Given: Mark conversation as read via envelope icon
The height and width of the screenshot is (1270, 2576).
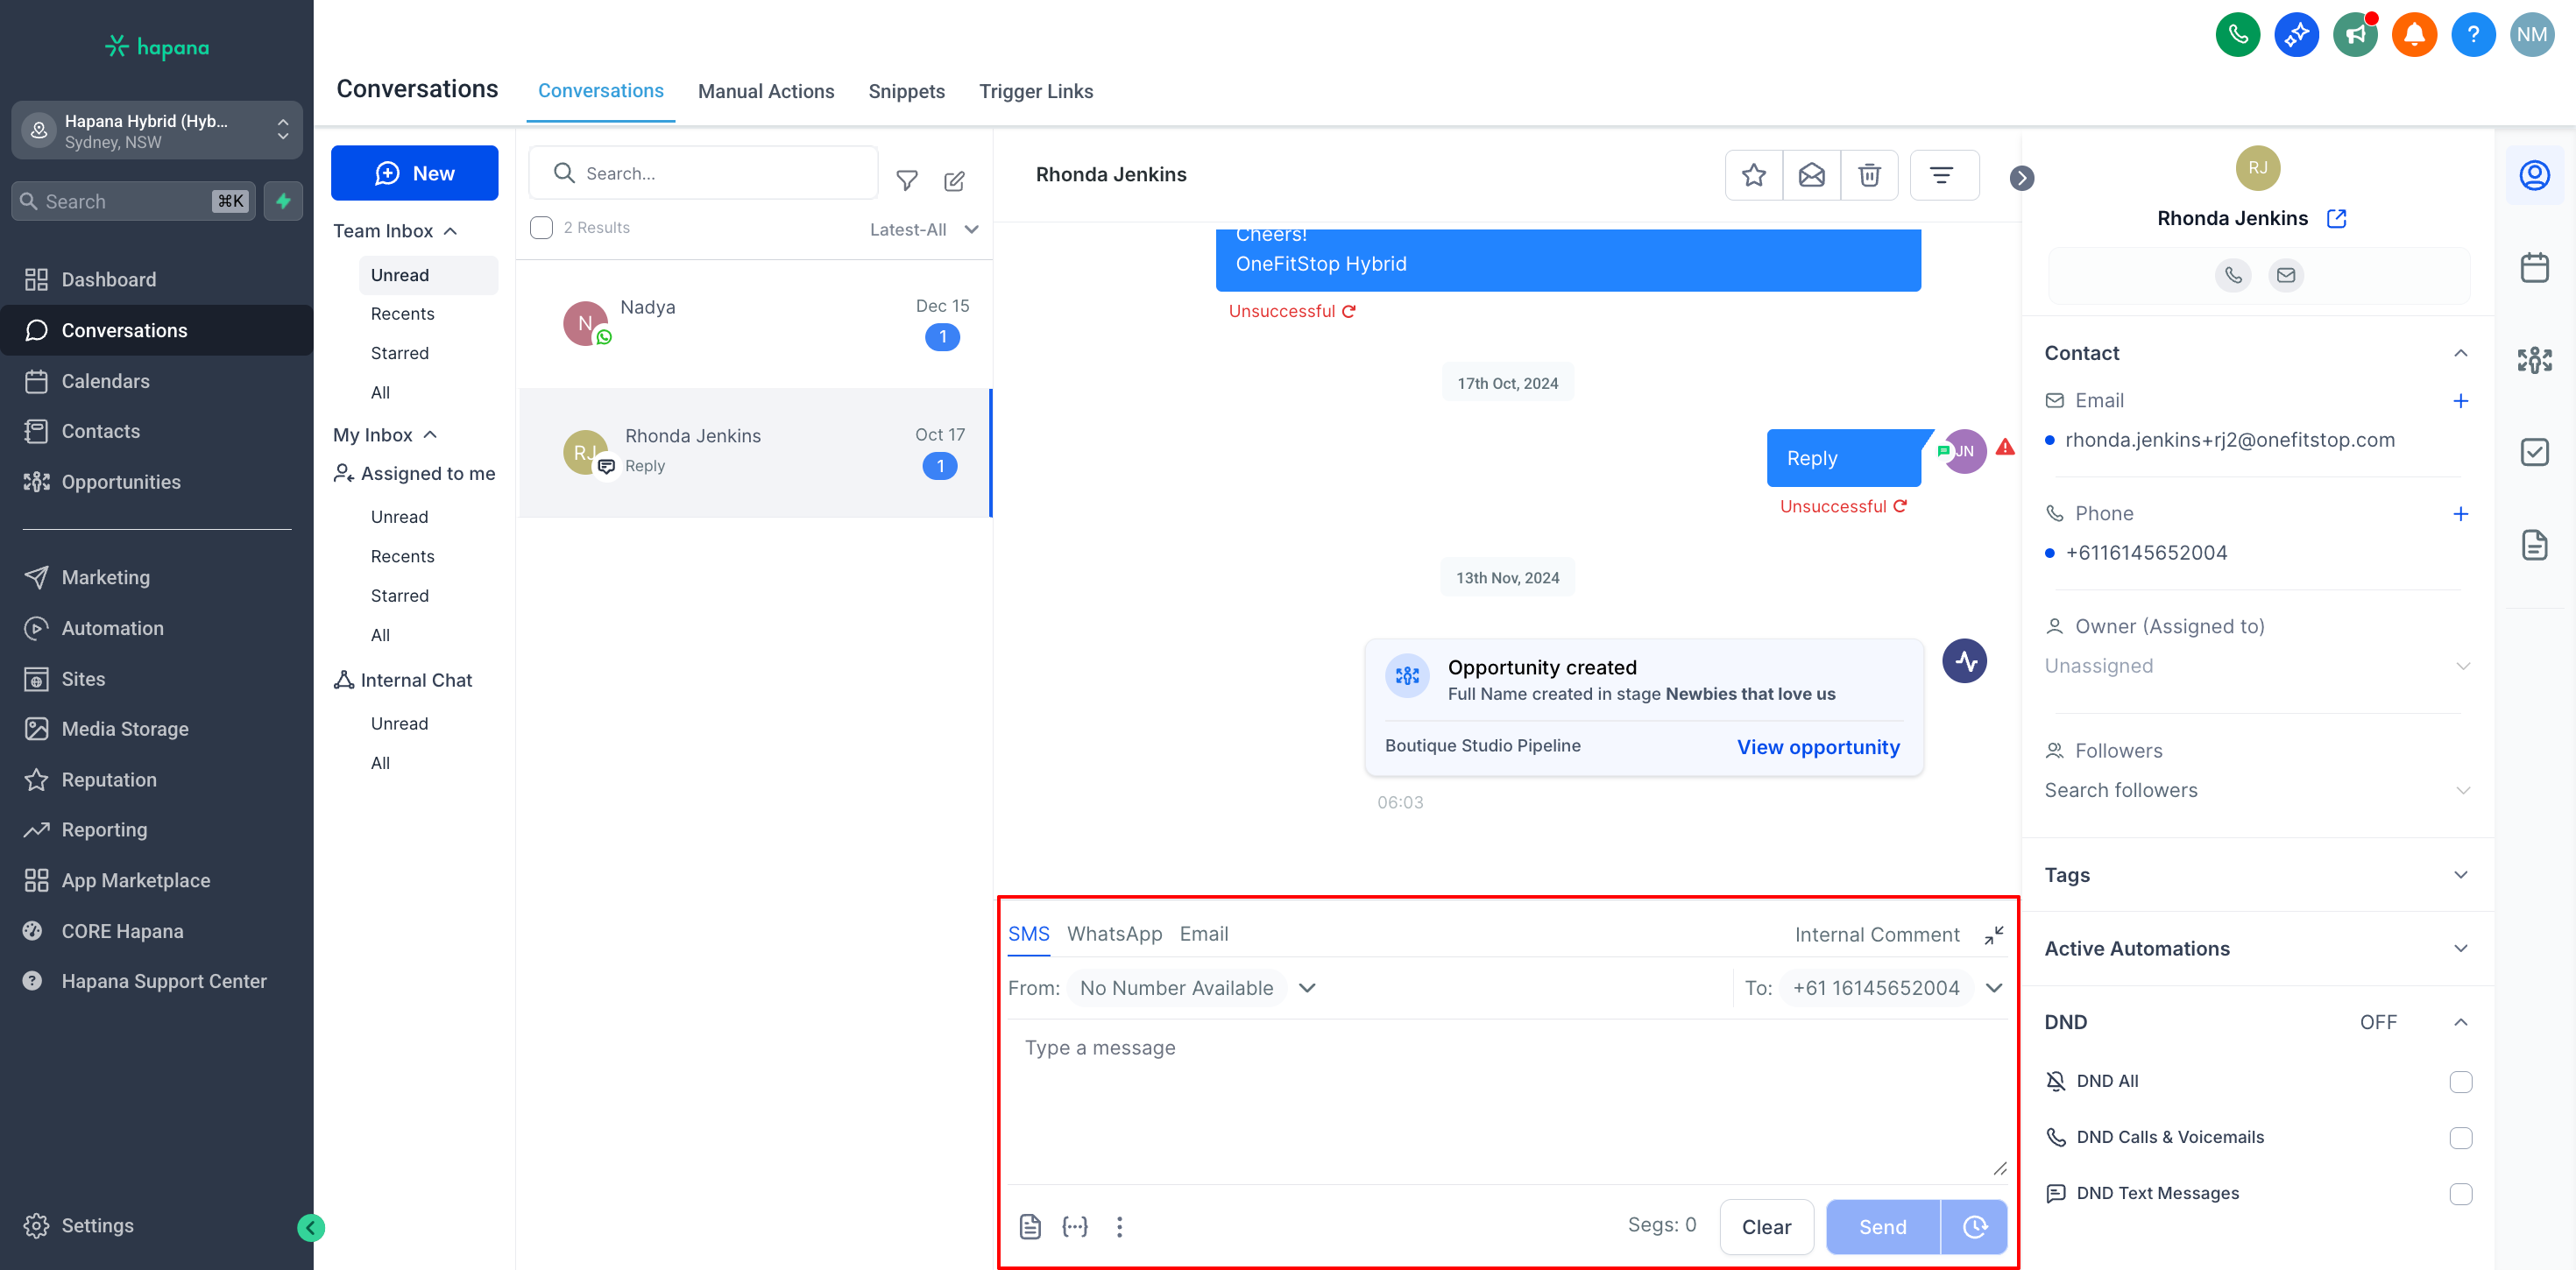Looking at the screenshot, I should (1811, 175).
